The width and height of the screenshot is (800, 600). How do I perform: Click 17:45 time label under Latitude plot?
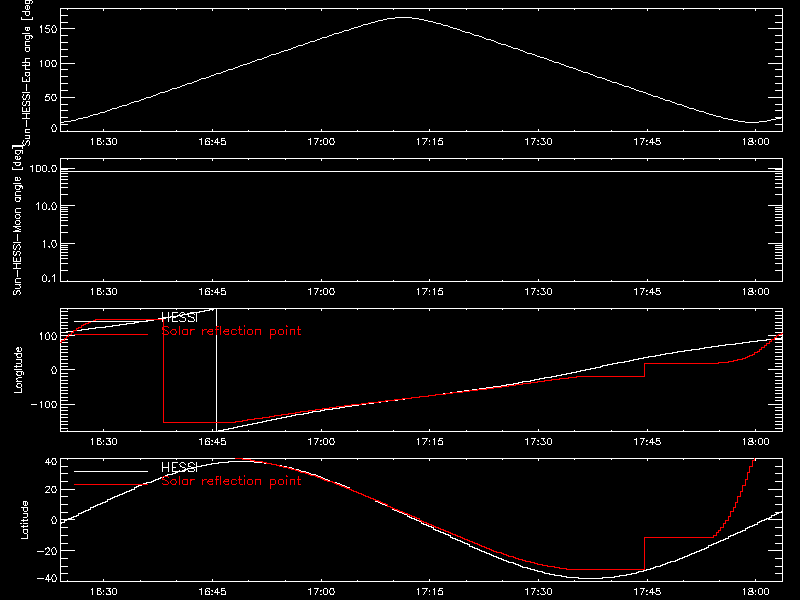click(x=647, y=591)
